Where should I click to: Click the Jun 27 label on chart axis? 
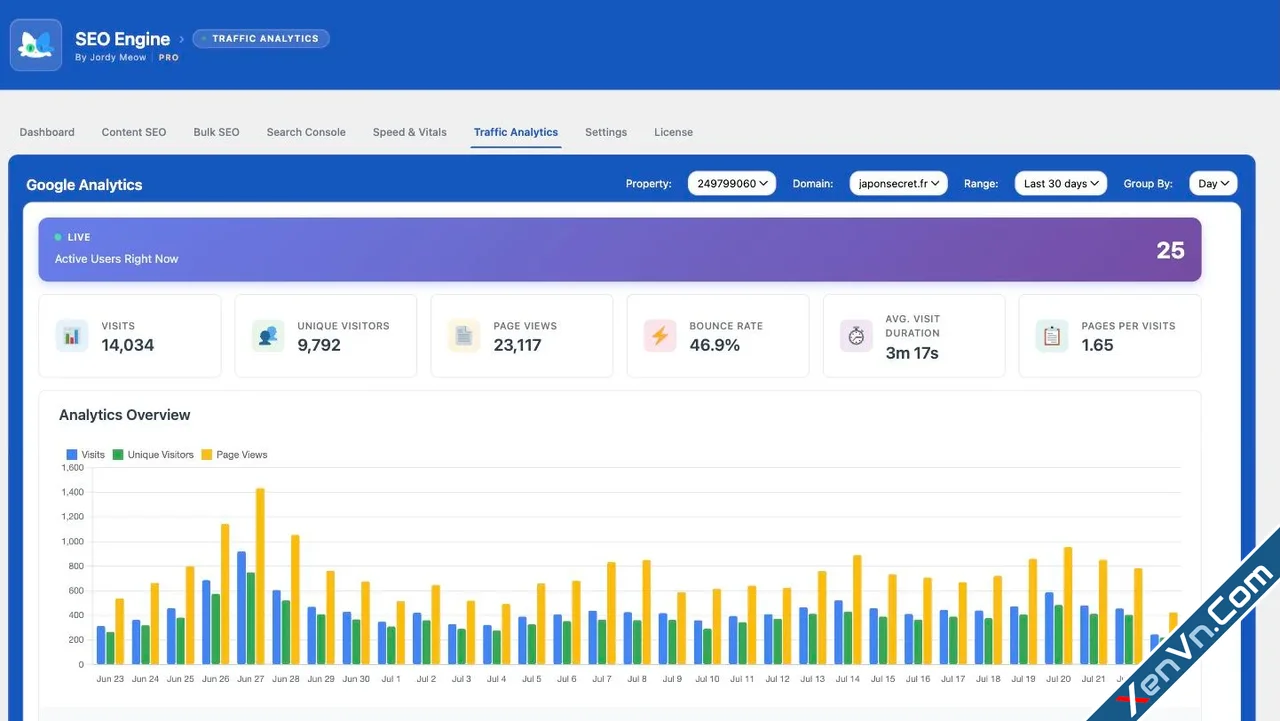251,679
